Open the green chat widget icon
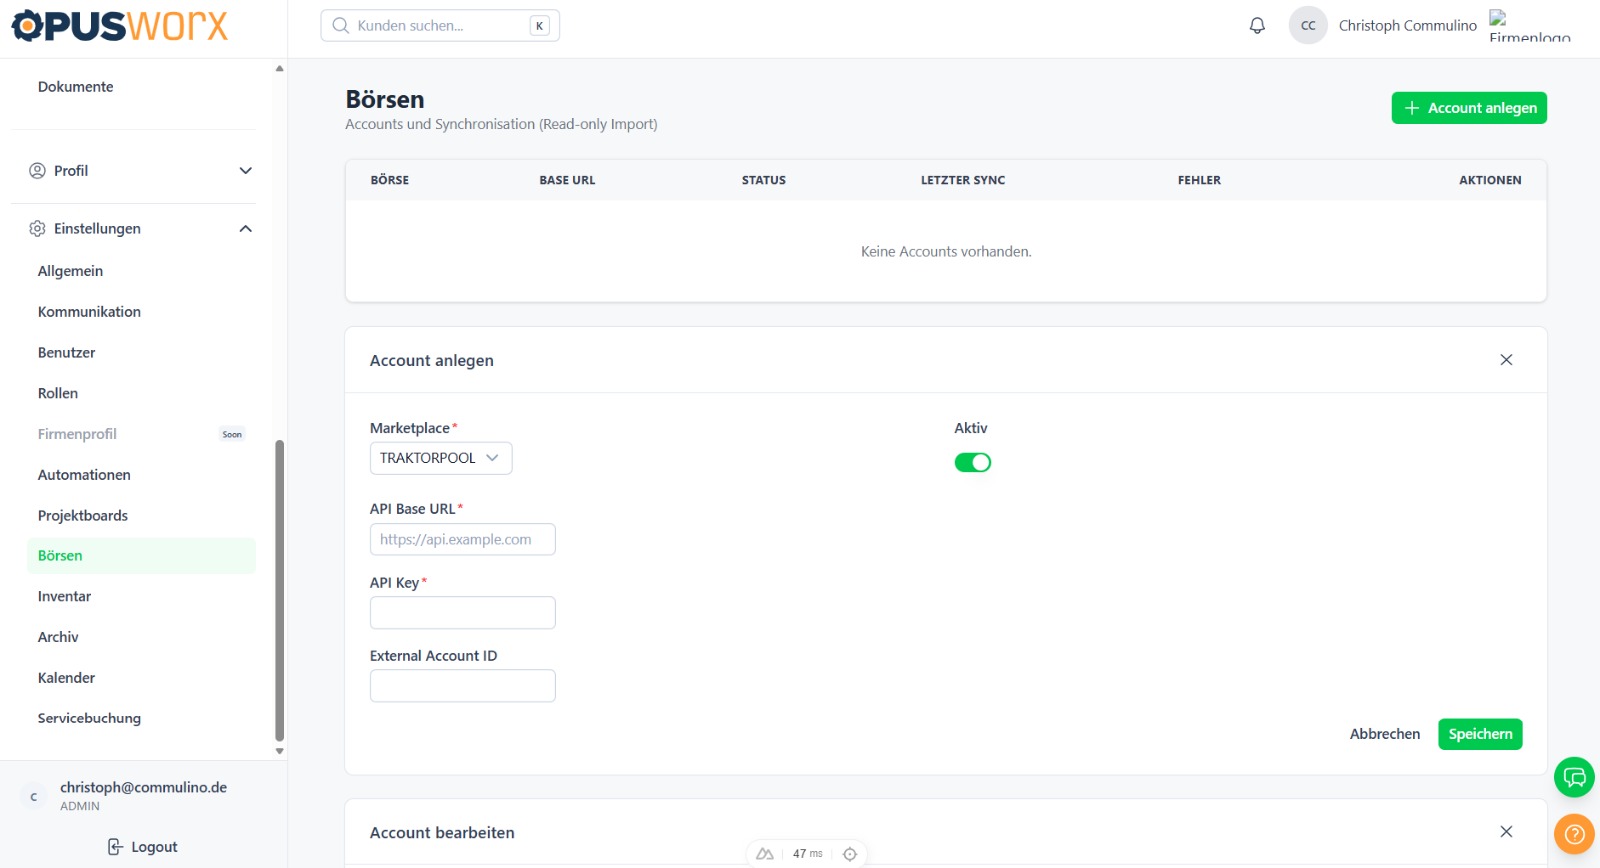The height and width of the screenshot is (868, 1600). pyautogui.click(x=1574, y=777)
